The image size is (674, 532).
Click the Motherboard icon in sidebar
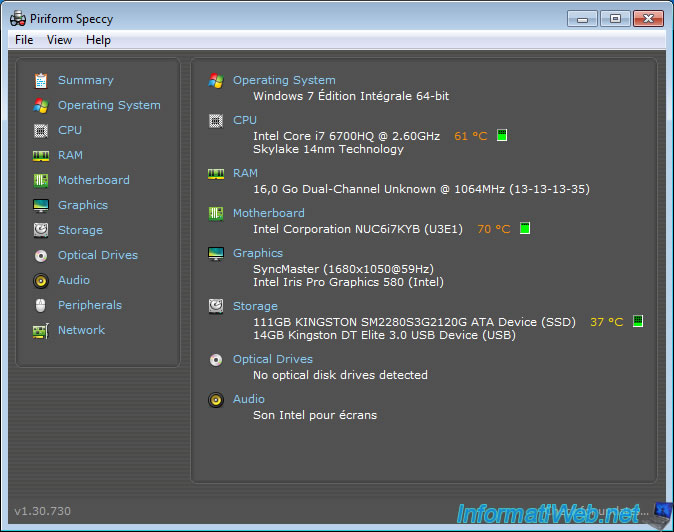[x=41, y=180]
